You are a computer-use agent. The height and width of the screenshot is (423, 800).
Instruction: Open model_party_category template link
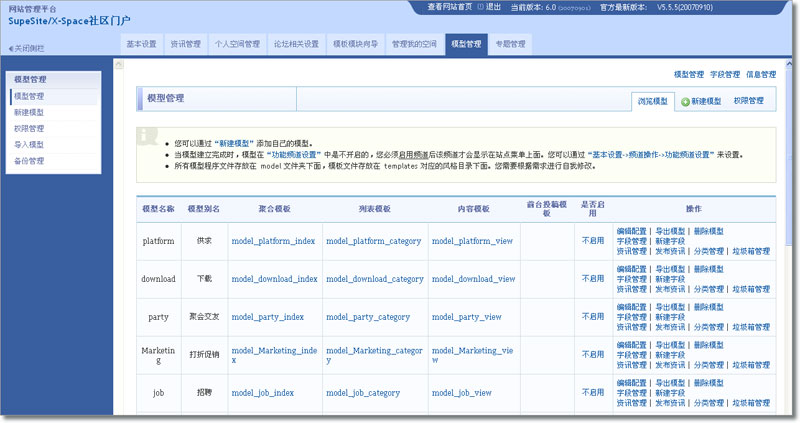(368, 317)
